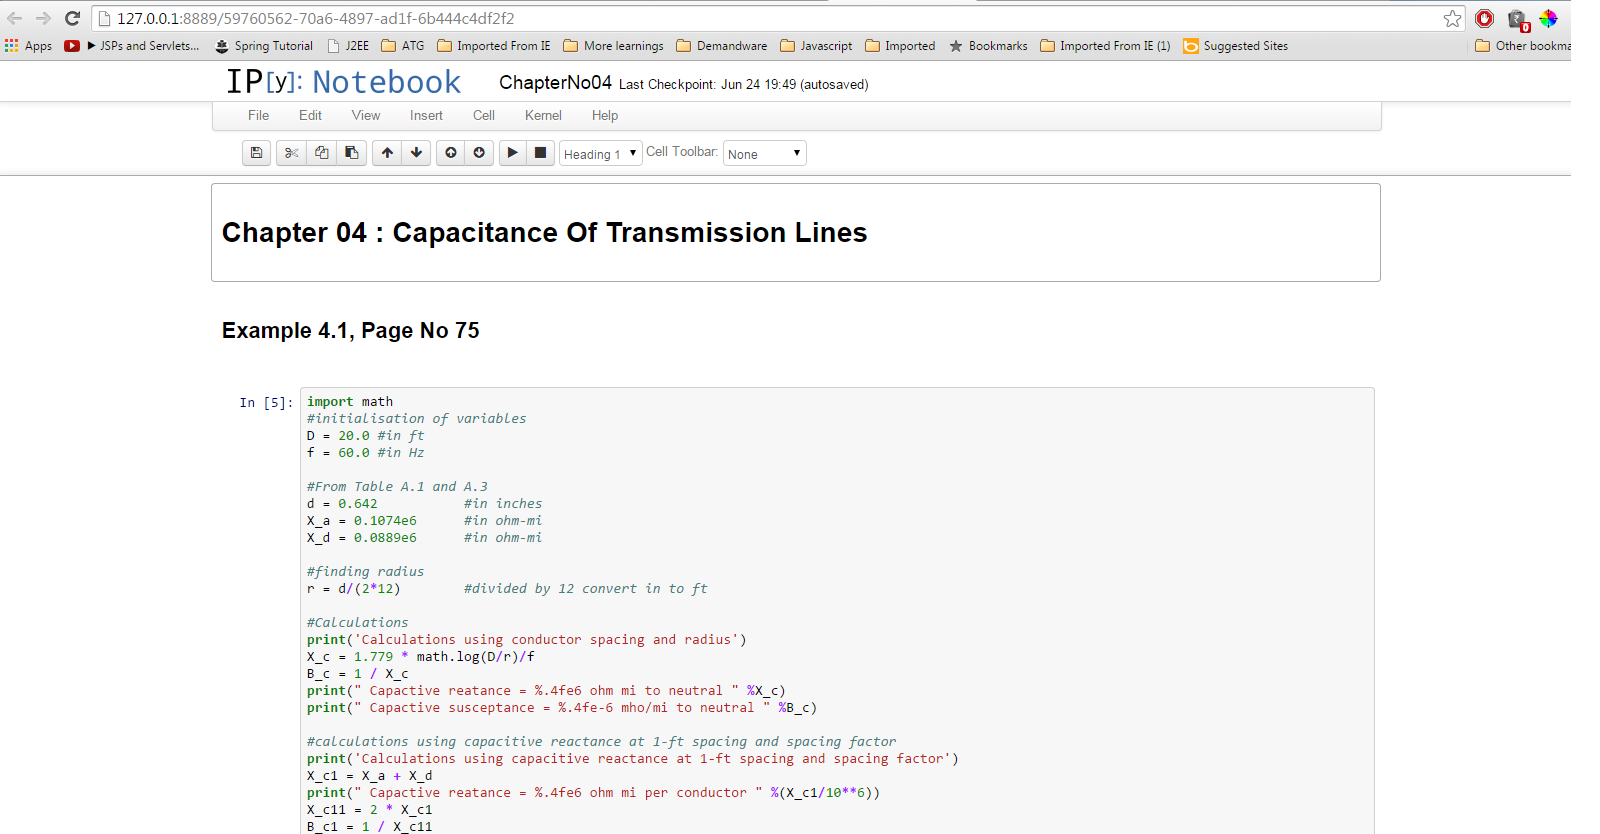Paste cell using the clipboard icon
The height and width of the screenshot is (834, 1600).
(351, 153)
